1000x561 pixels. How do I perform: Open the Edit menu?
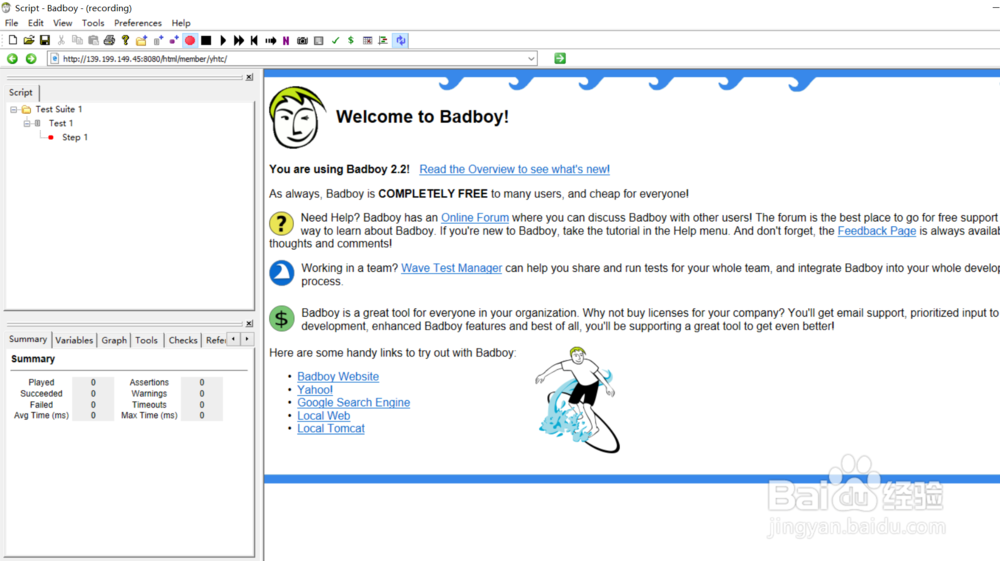36,23
